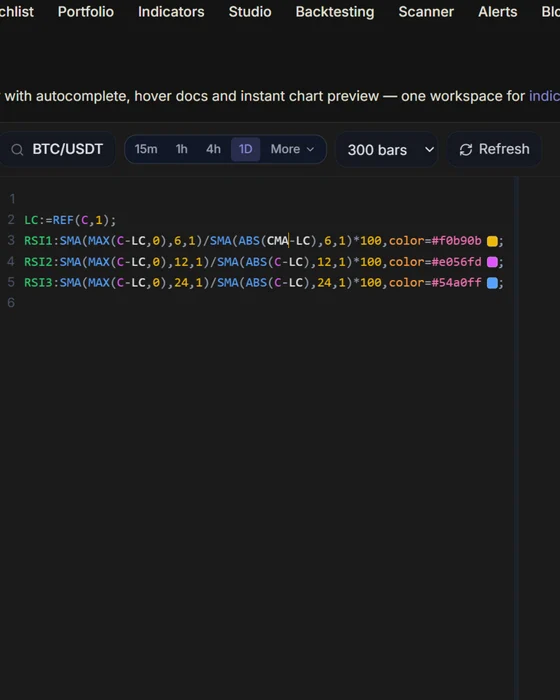
Task: Place cursor on RSI3 label text
Action: pos(38,283)
